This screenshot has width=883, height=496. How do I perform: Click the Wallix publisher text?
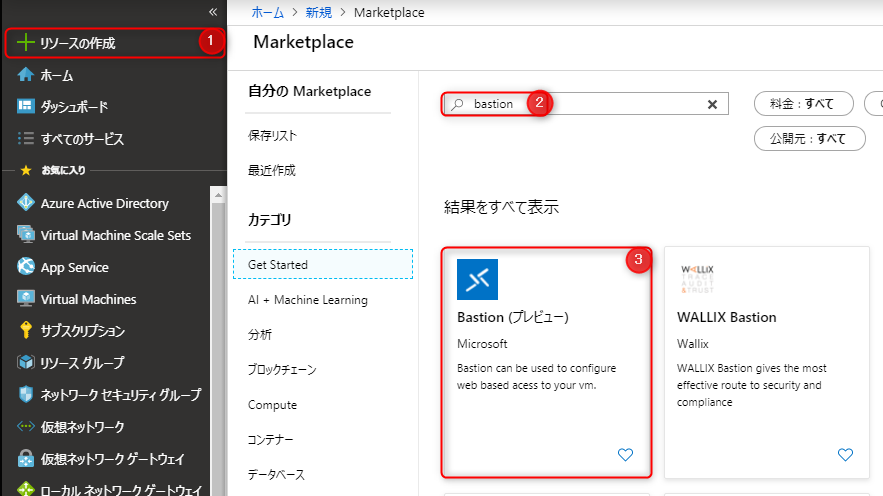[693, 344]
